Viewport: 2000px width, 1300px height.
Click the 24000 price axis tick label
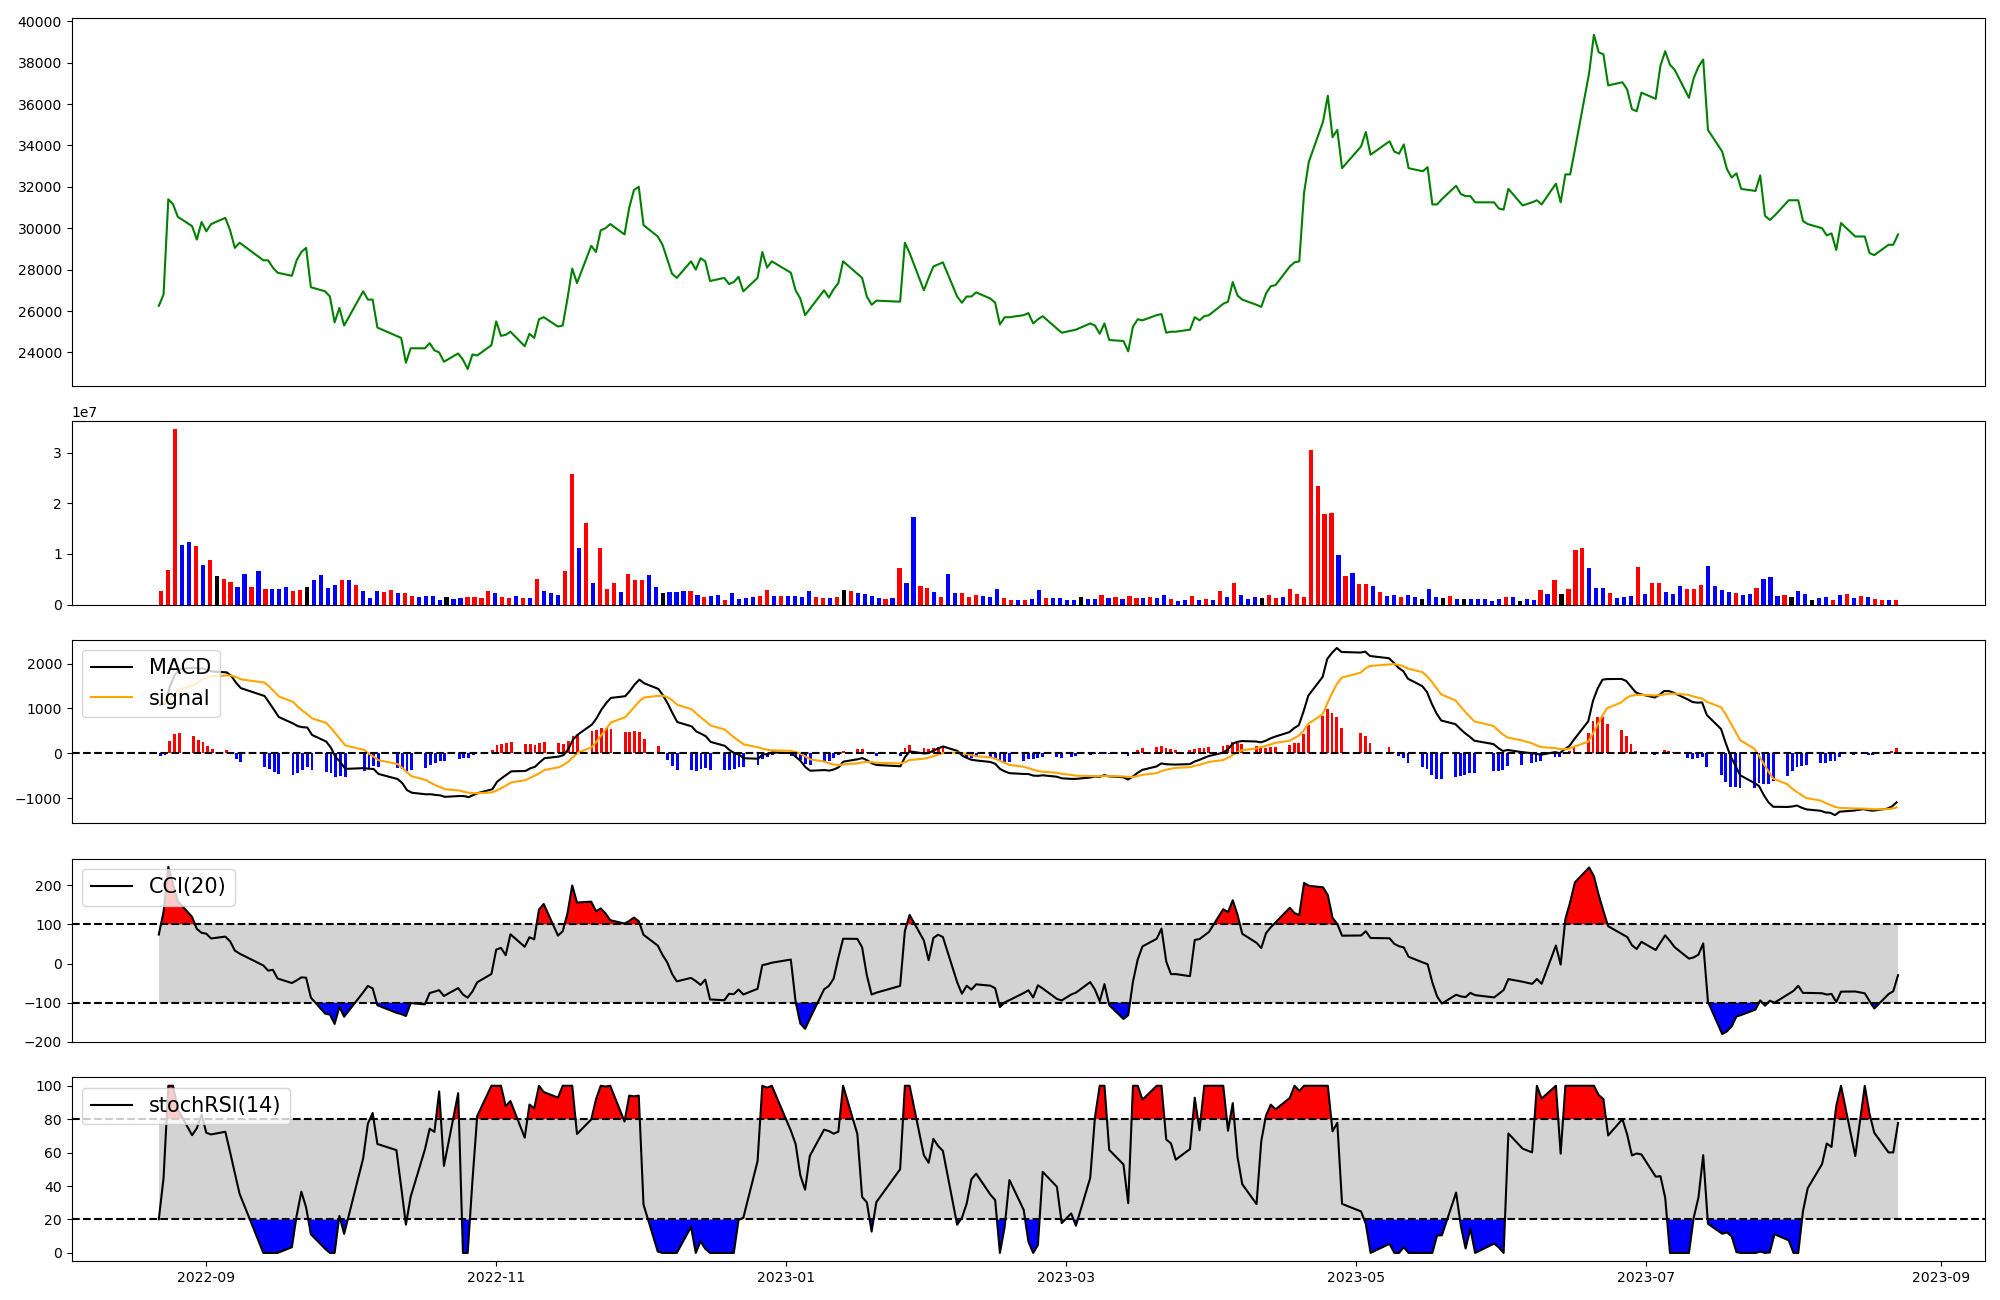click(40, 353)
